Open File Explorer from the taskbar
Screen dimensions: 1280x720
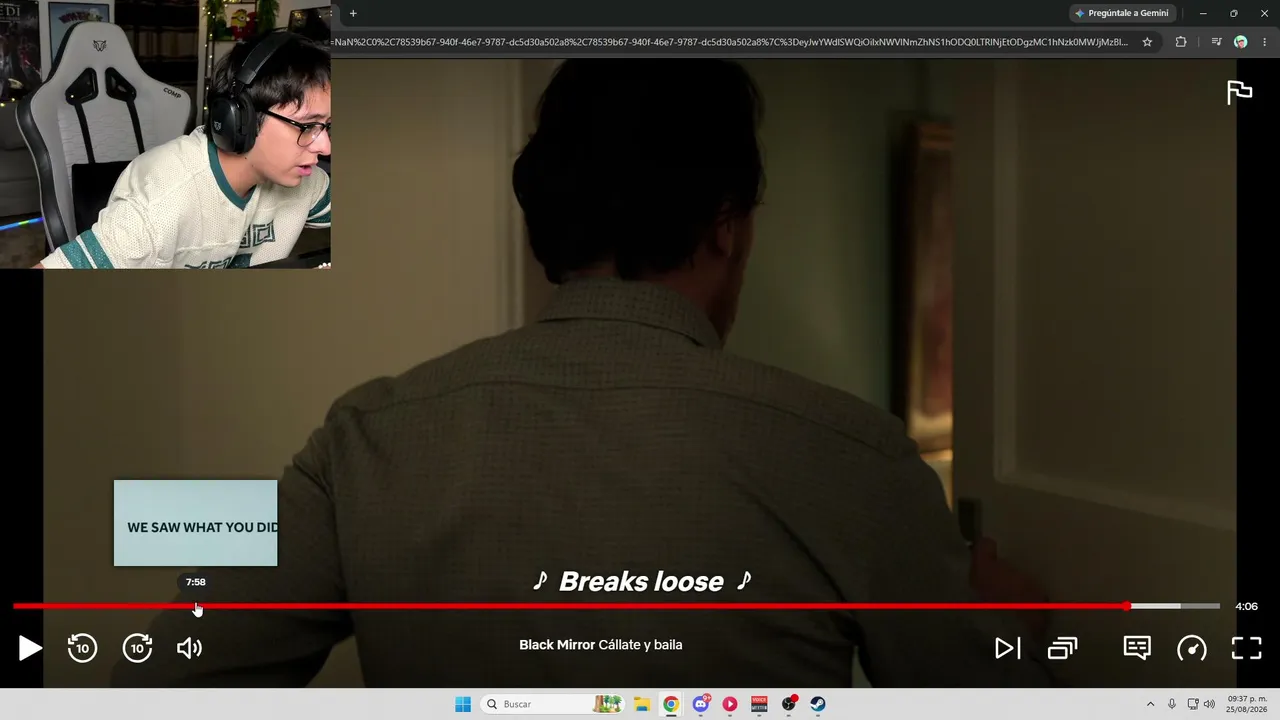tap(641, 704)
